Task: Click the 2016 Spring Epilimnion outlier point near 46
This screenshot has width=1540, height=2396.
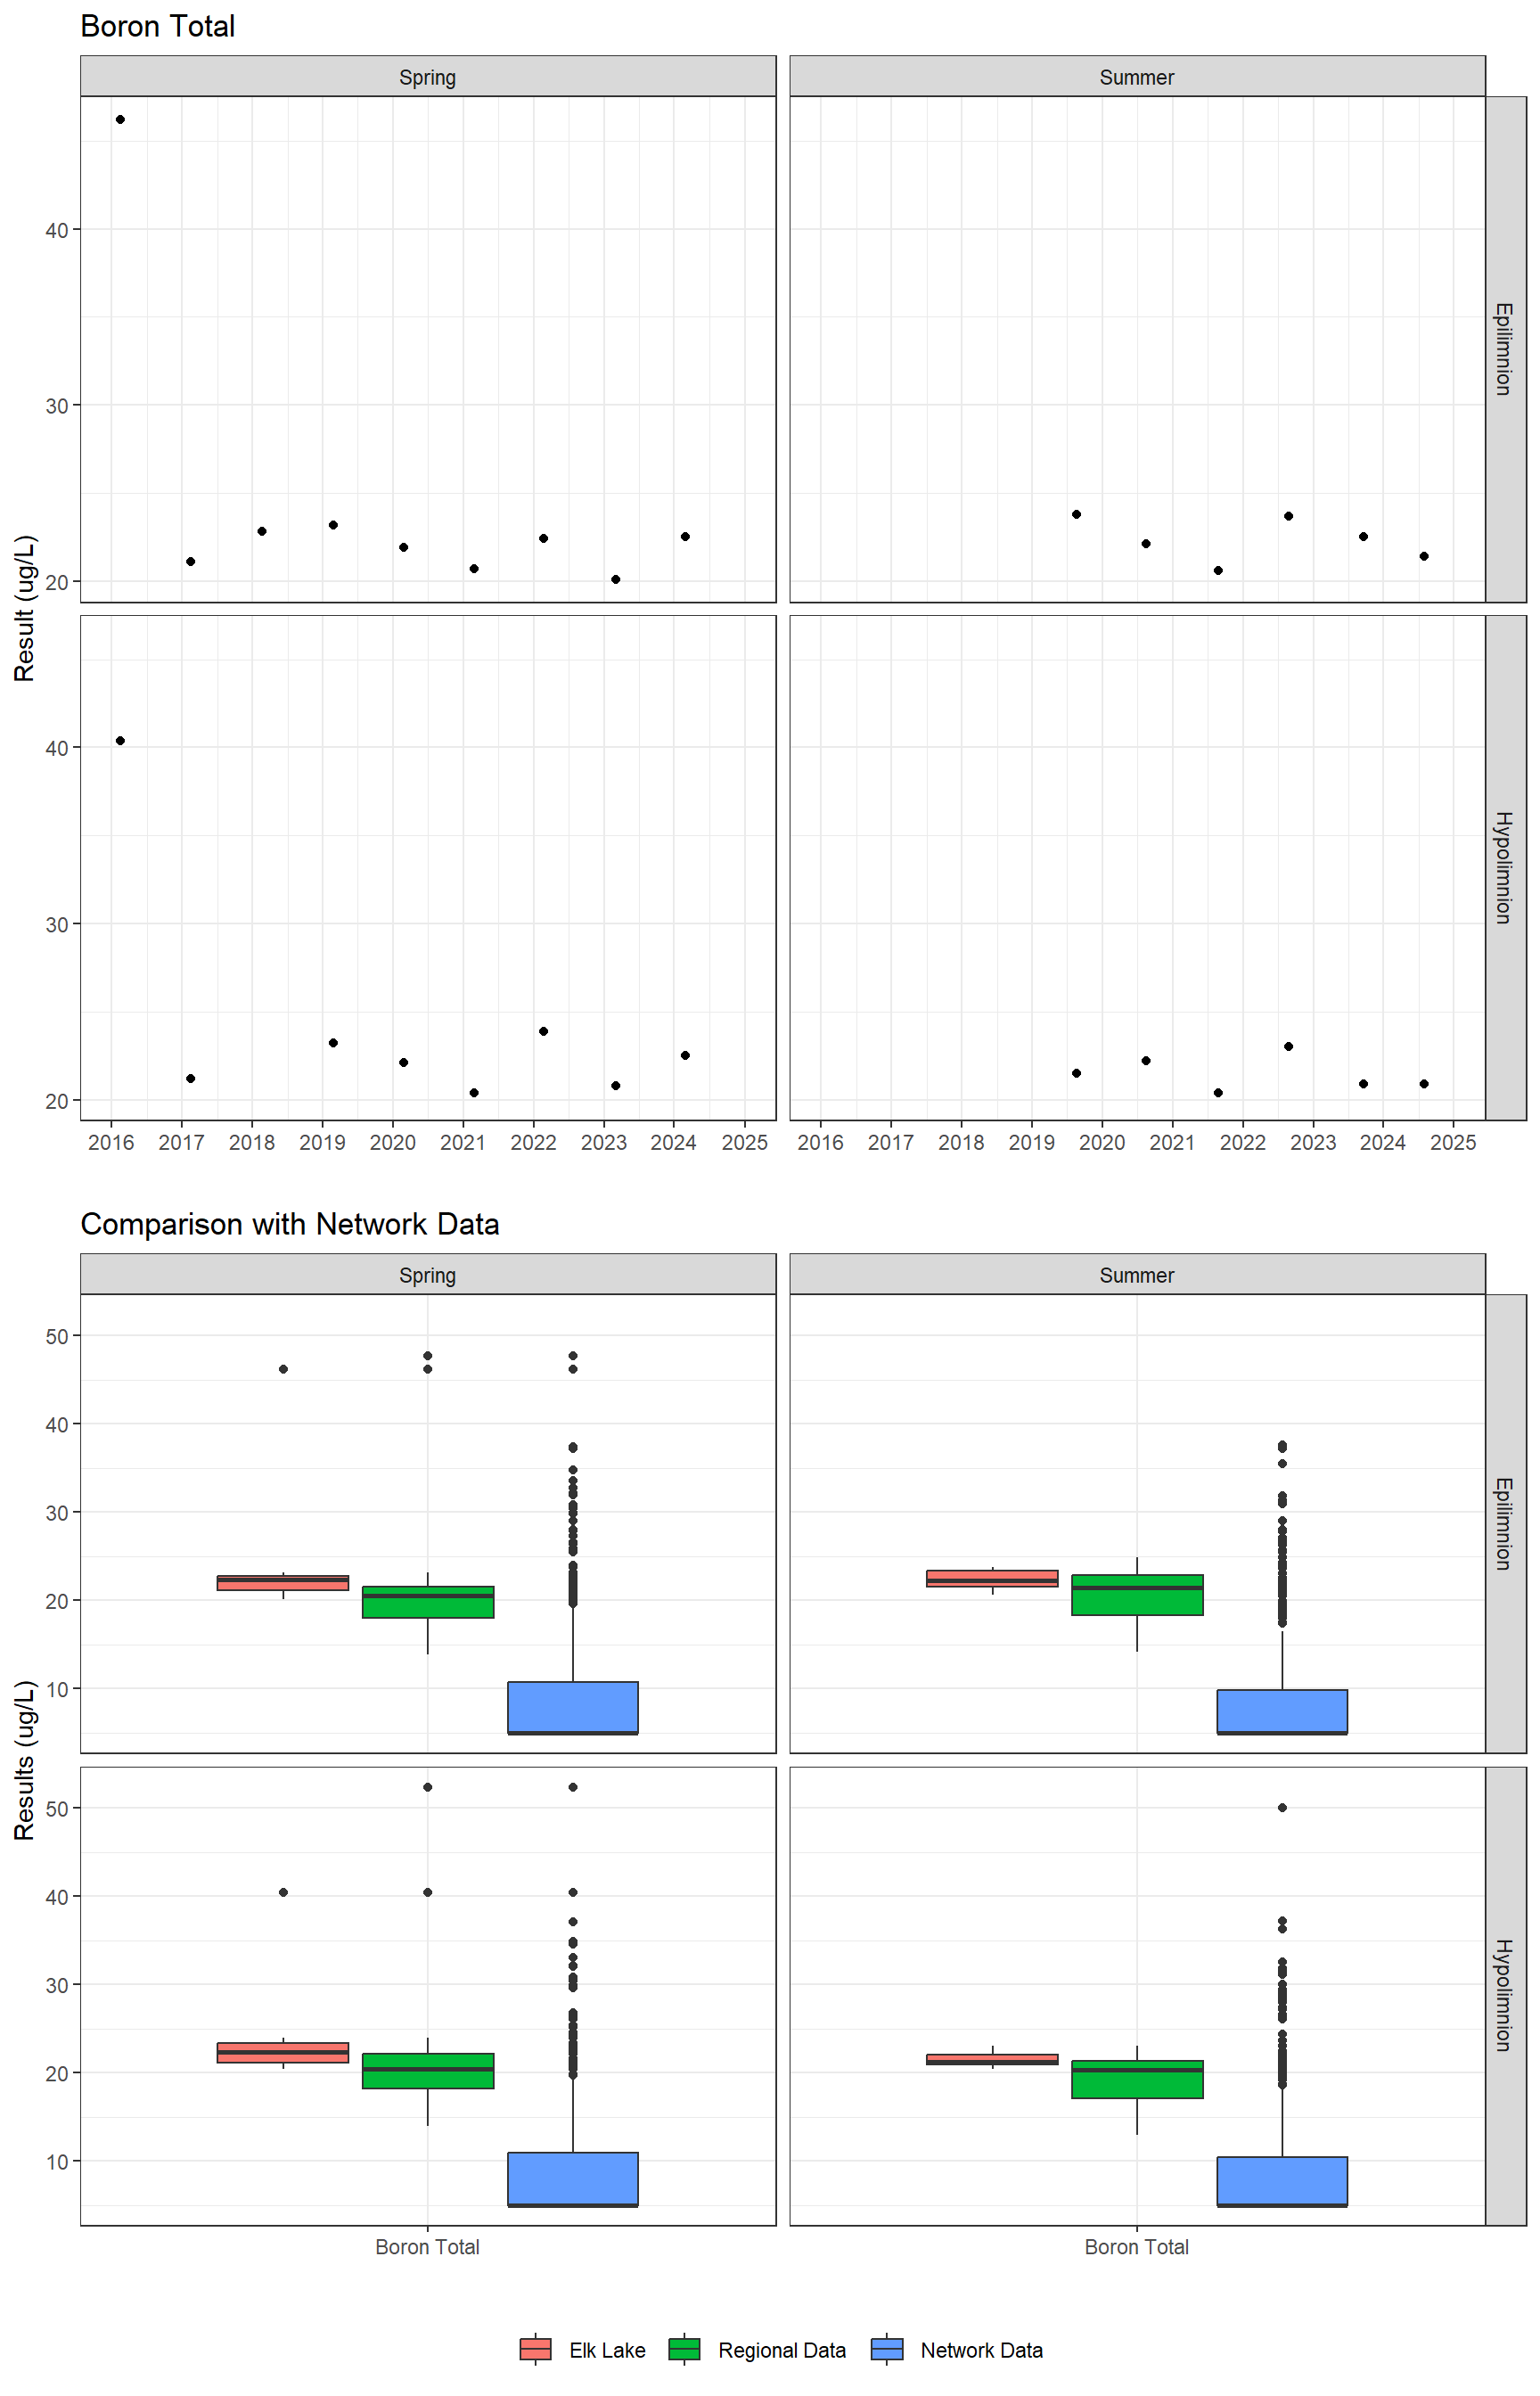Action: (120, 119)
